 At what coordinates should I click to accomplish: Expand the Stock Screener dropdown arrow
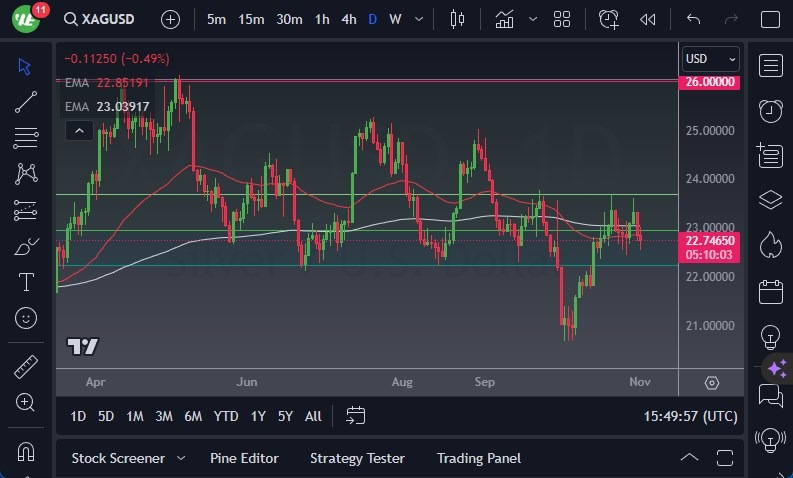[x=181, y=458]
